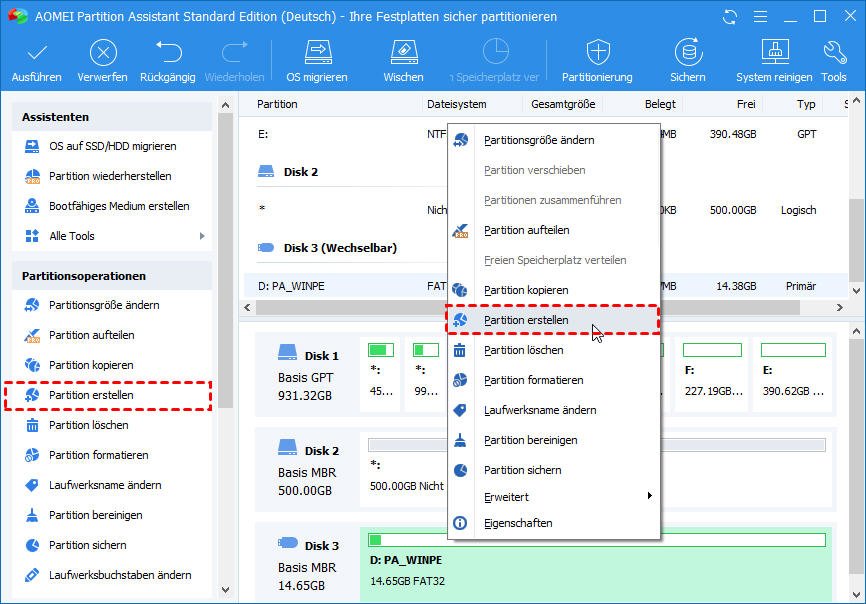This screenshot has width=866, height=604.
Task: Sort by Typ column header
Action: click(806, 104)
